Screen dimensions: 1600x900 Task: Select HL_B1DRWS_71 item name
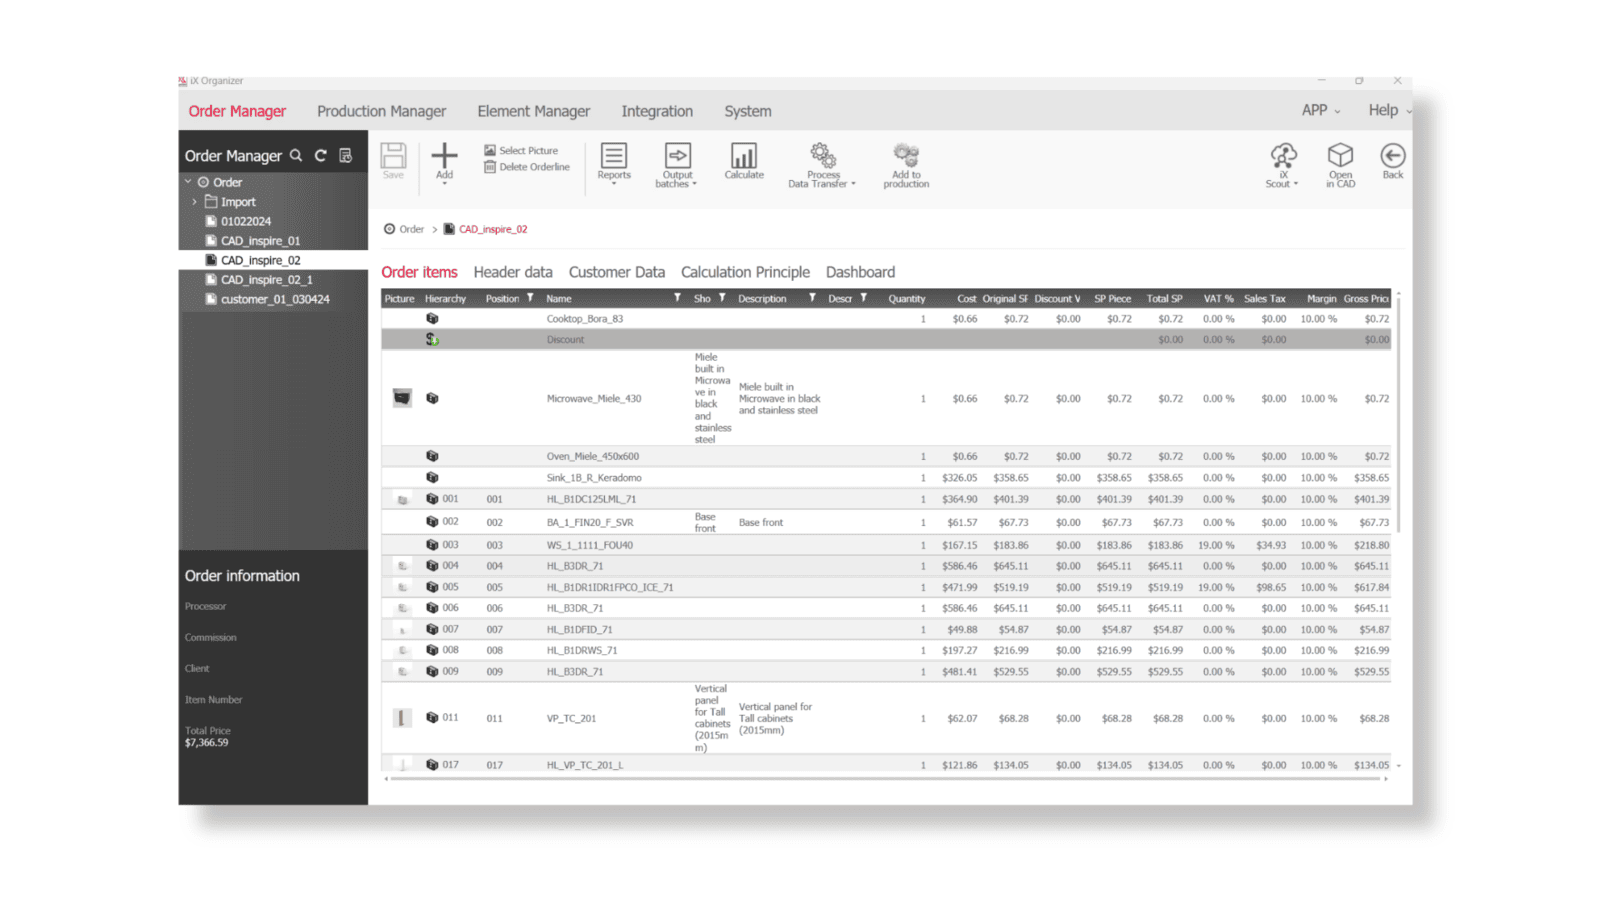[582, 650]
